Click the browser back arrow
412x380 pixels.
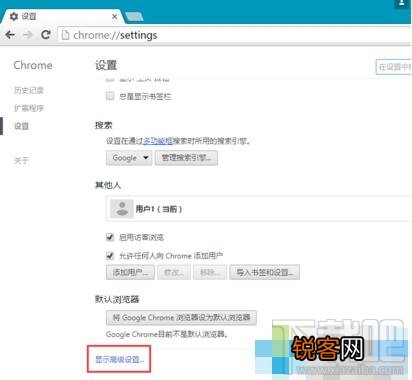coord(10,35)
